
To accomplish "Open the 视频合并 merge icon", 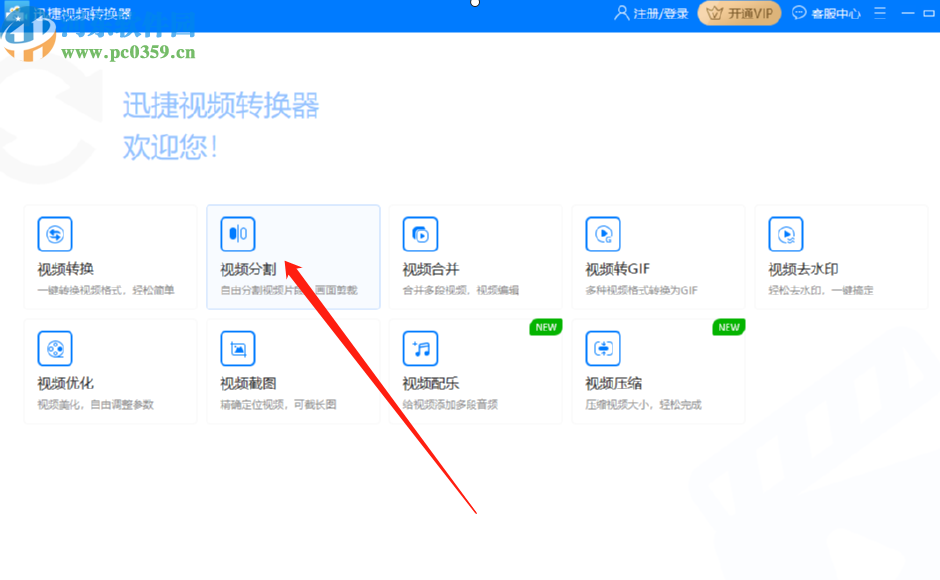I will [420, 234].
